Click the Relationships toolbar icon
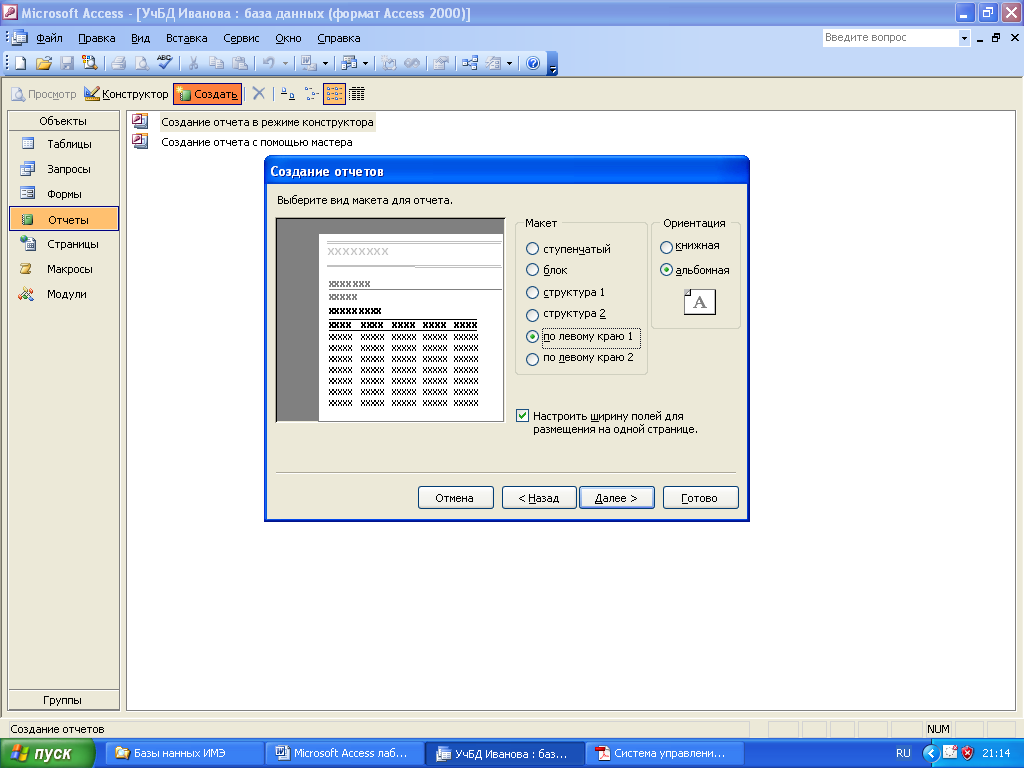The width and height of the screenshot is (1024, 768). (470, 63)
